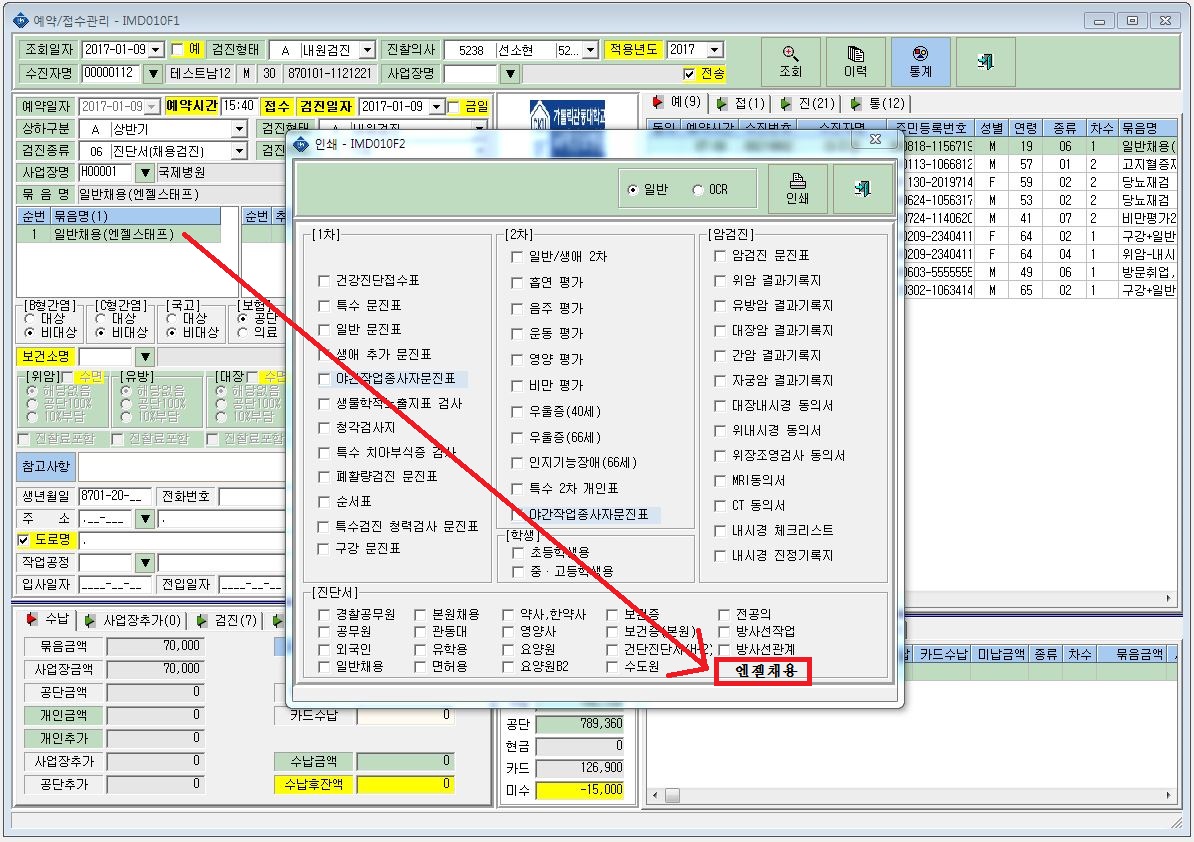1194x842 pixels.
Task: Click the main window exit door icon
Action: pyautogui.click(x=985, y=62)
